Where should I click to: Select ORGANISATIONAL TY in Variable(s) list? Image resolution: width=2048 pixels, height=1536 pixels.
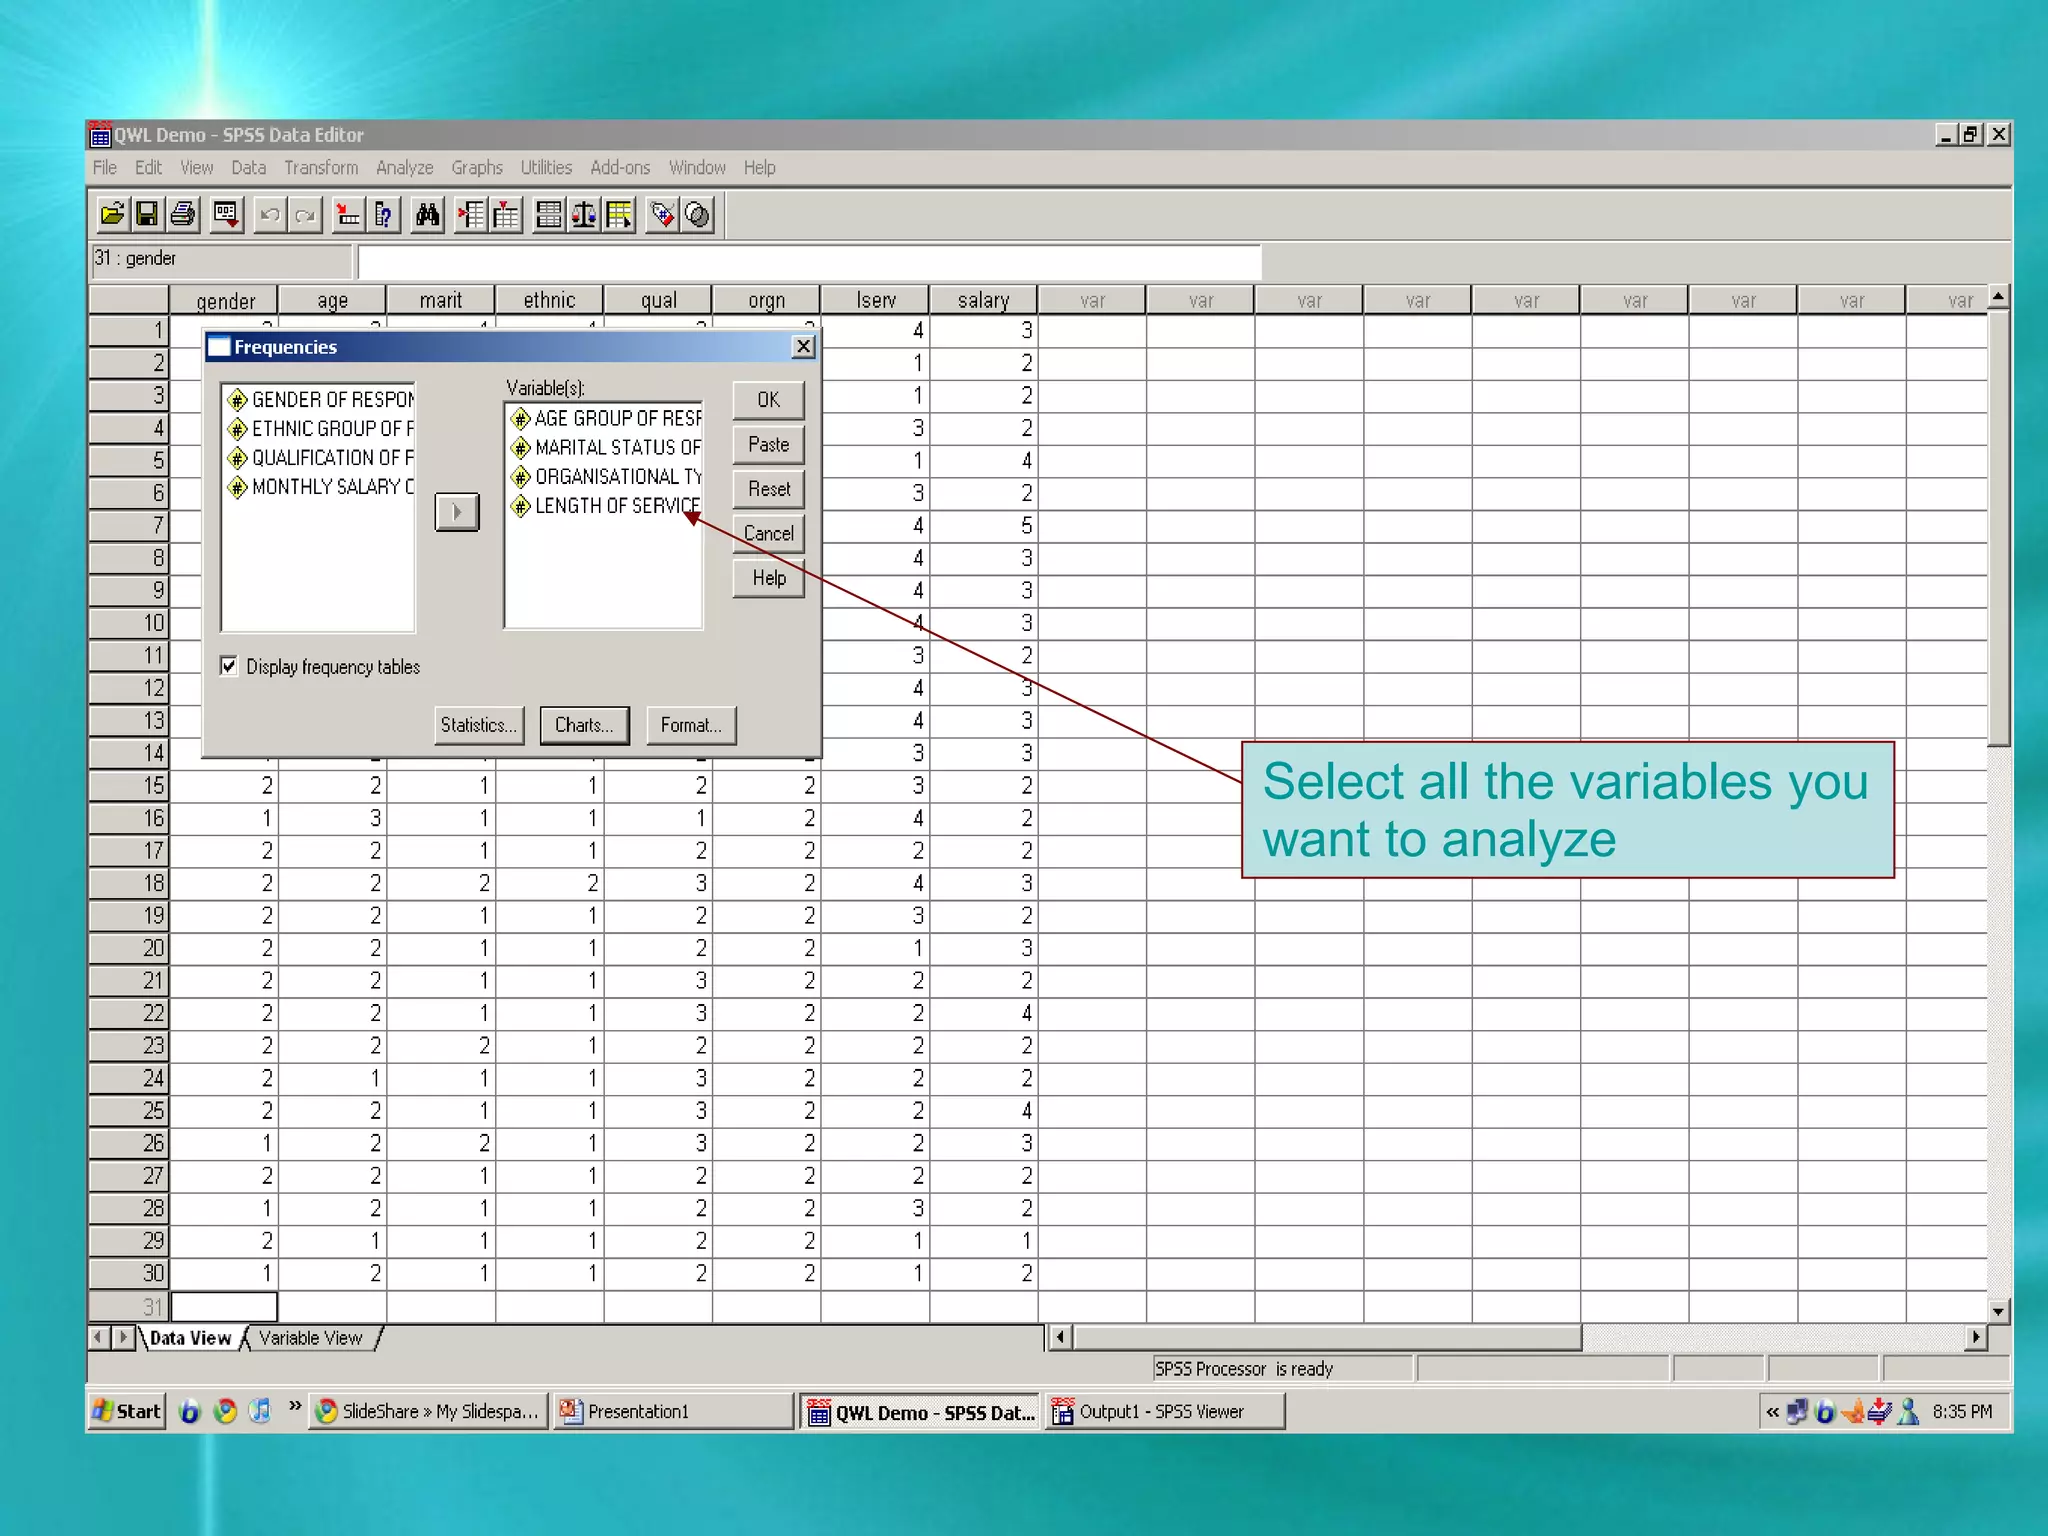(605, 476)
